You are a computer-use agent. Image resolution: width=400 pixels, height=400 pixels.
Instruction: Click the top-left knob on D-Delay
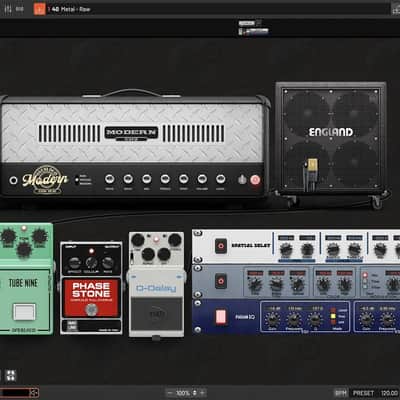[x=138, y=240]
